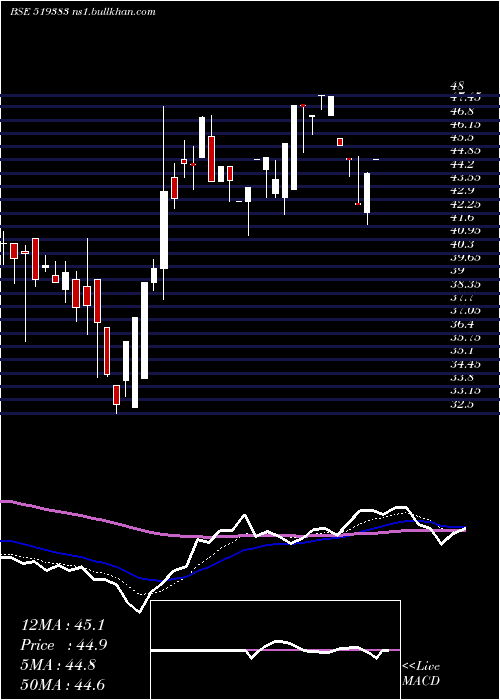Select the '46.15' price axis label
Screen dimensions: 500x700
[465, 124]
